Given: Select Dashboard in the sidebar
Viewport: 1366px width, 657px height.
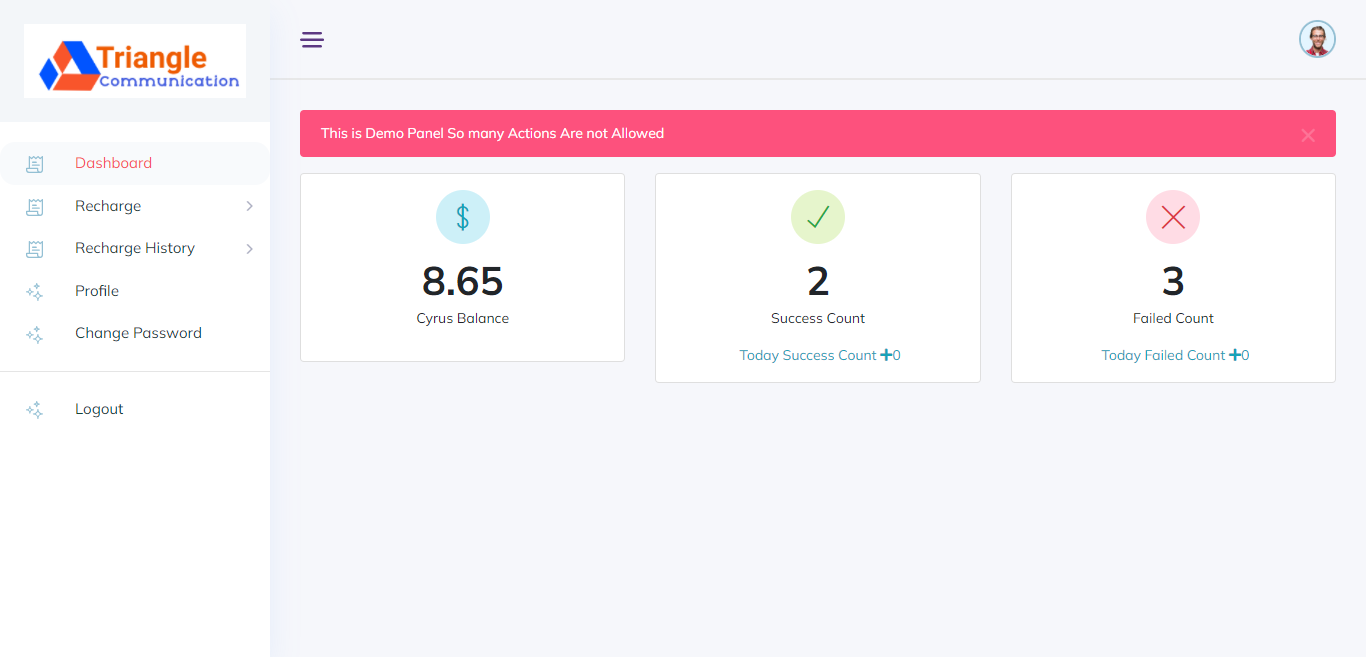Looking at the screenshot, I should 113,163.
